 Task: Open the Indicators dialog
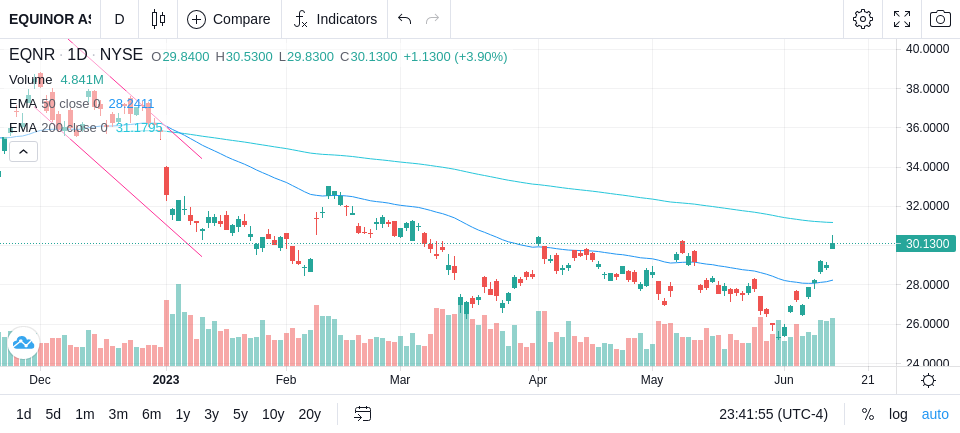tap(335, 19)
